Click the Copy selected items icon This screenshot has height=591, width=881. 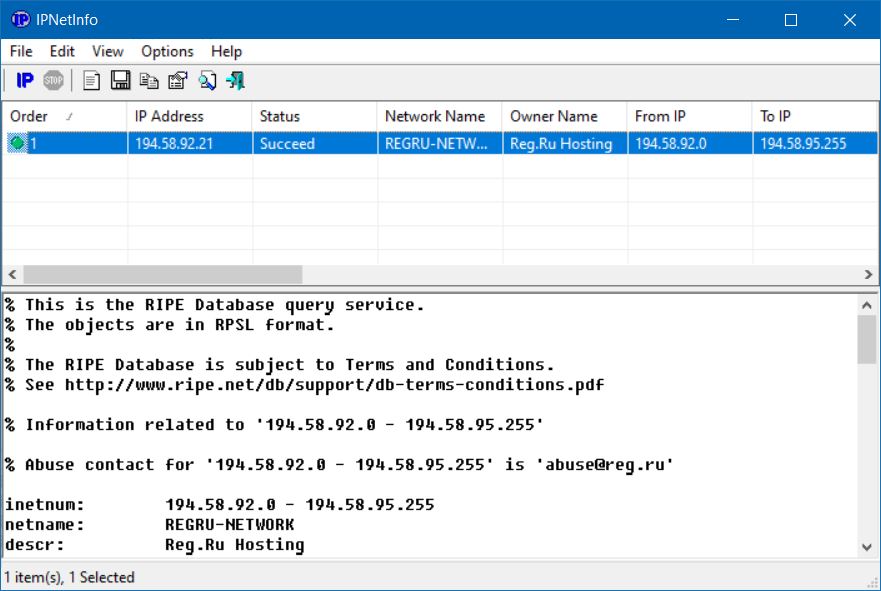coord(149,81)
